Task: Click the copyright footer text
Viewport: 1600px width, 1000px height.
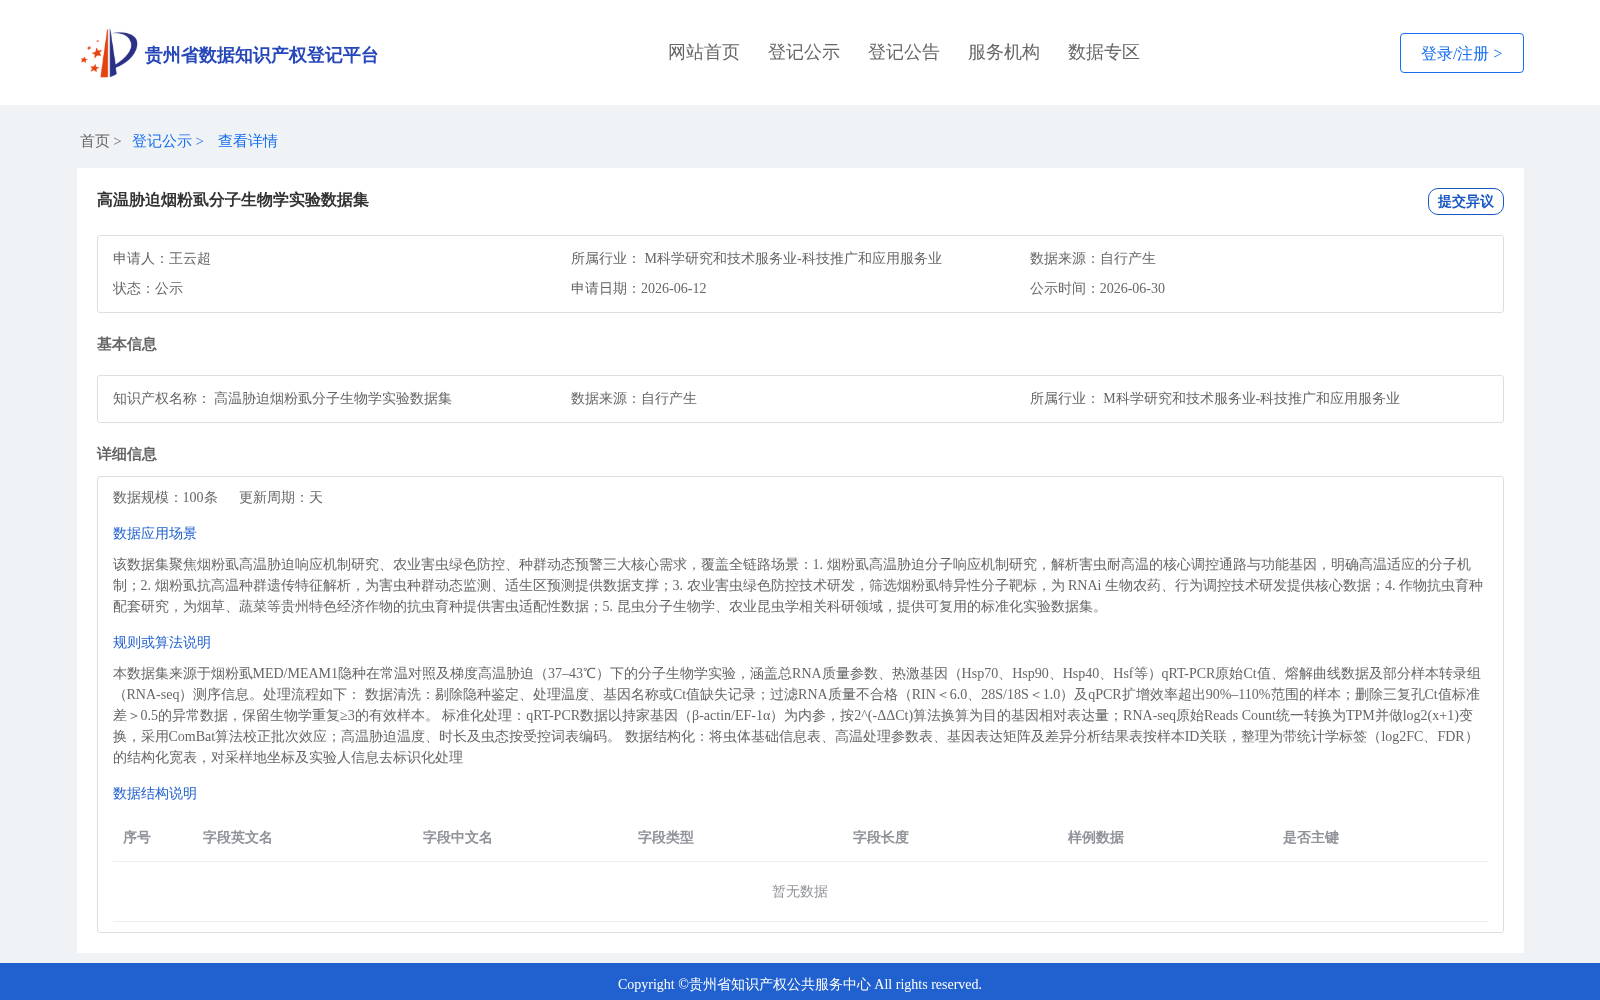Action: click(800, 984)
